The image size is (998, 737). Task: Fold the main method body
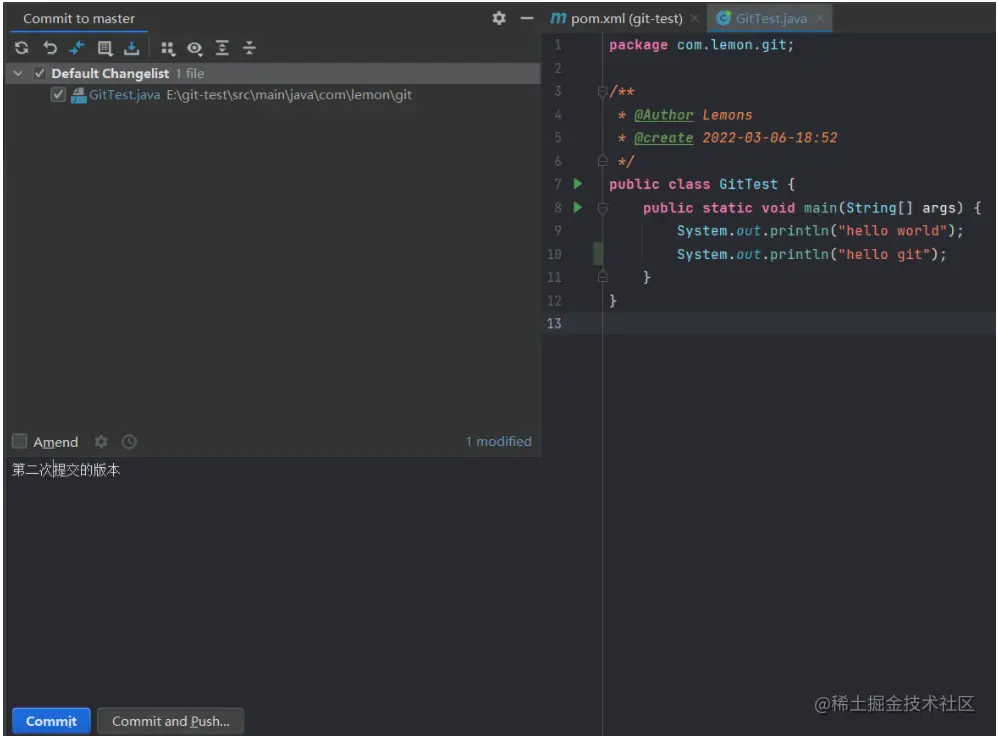[x=602, y=207]
